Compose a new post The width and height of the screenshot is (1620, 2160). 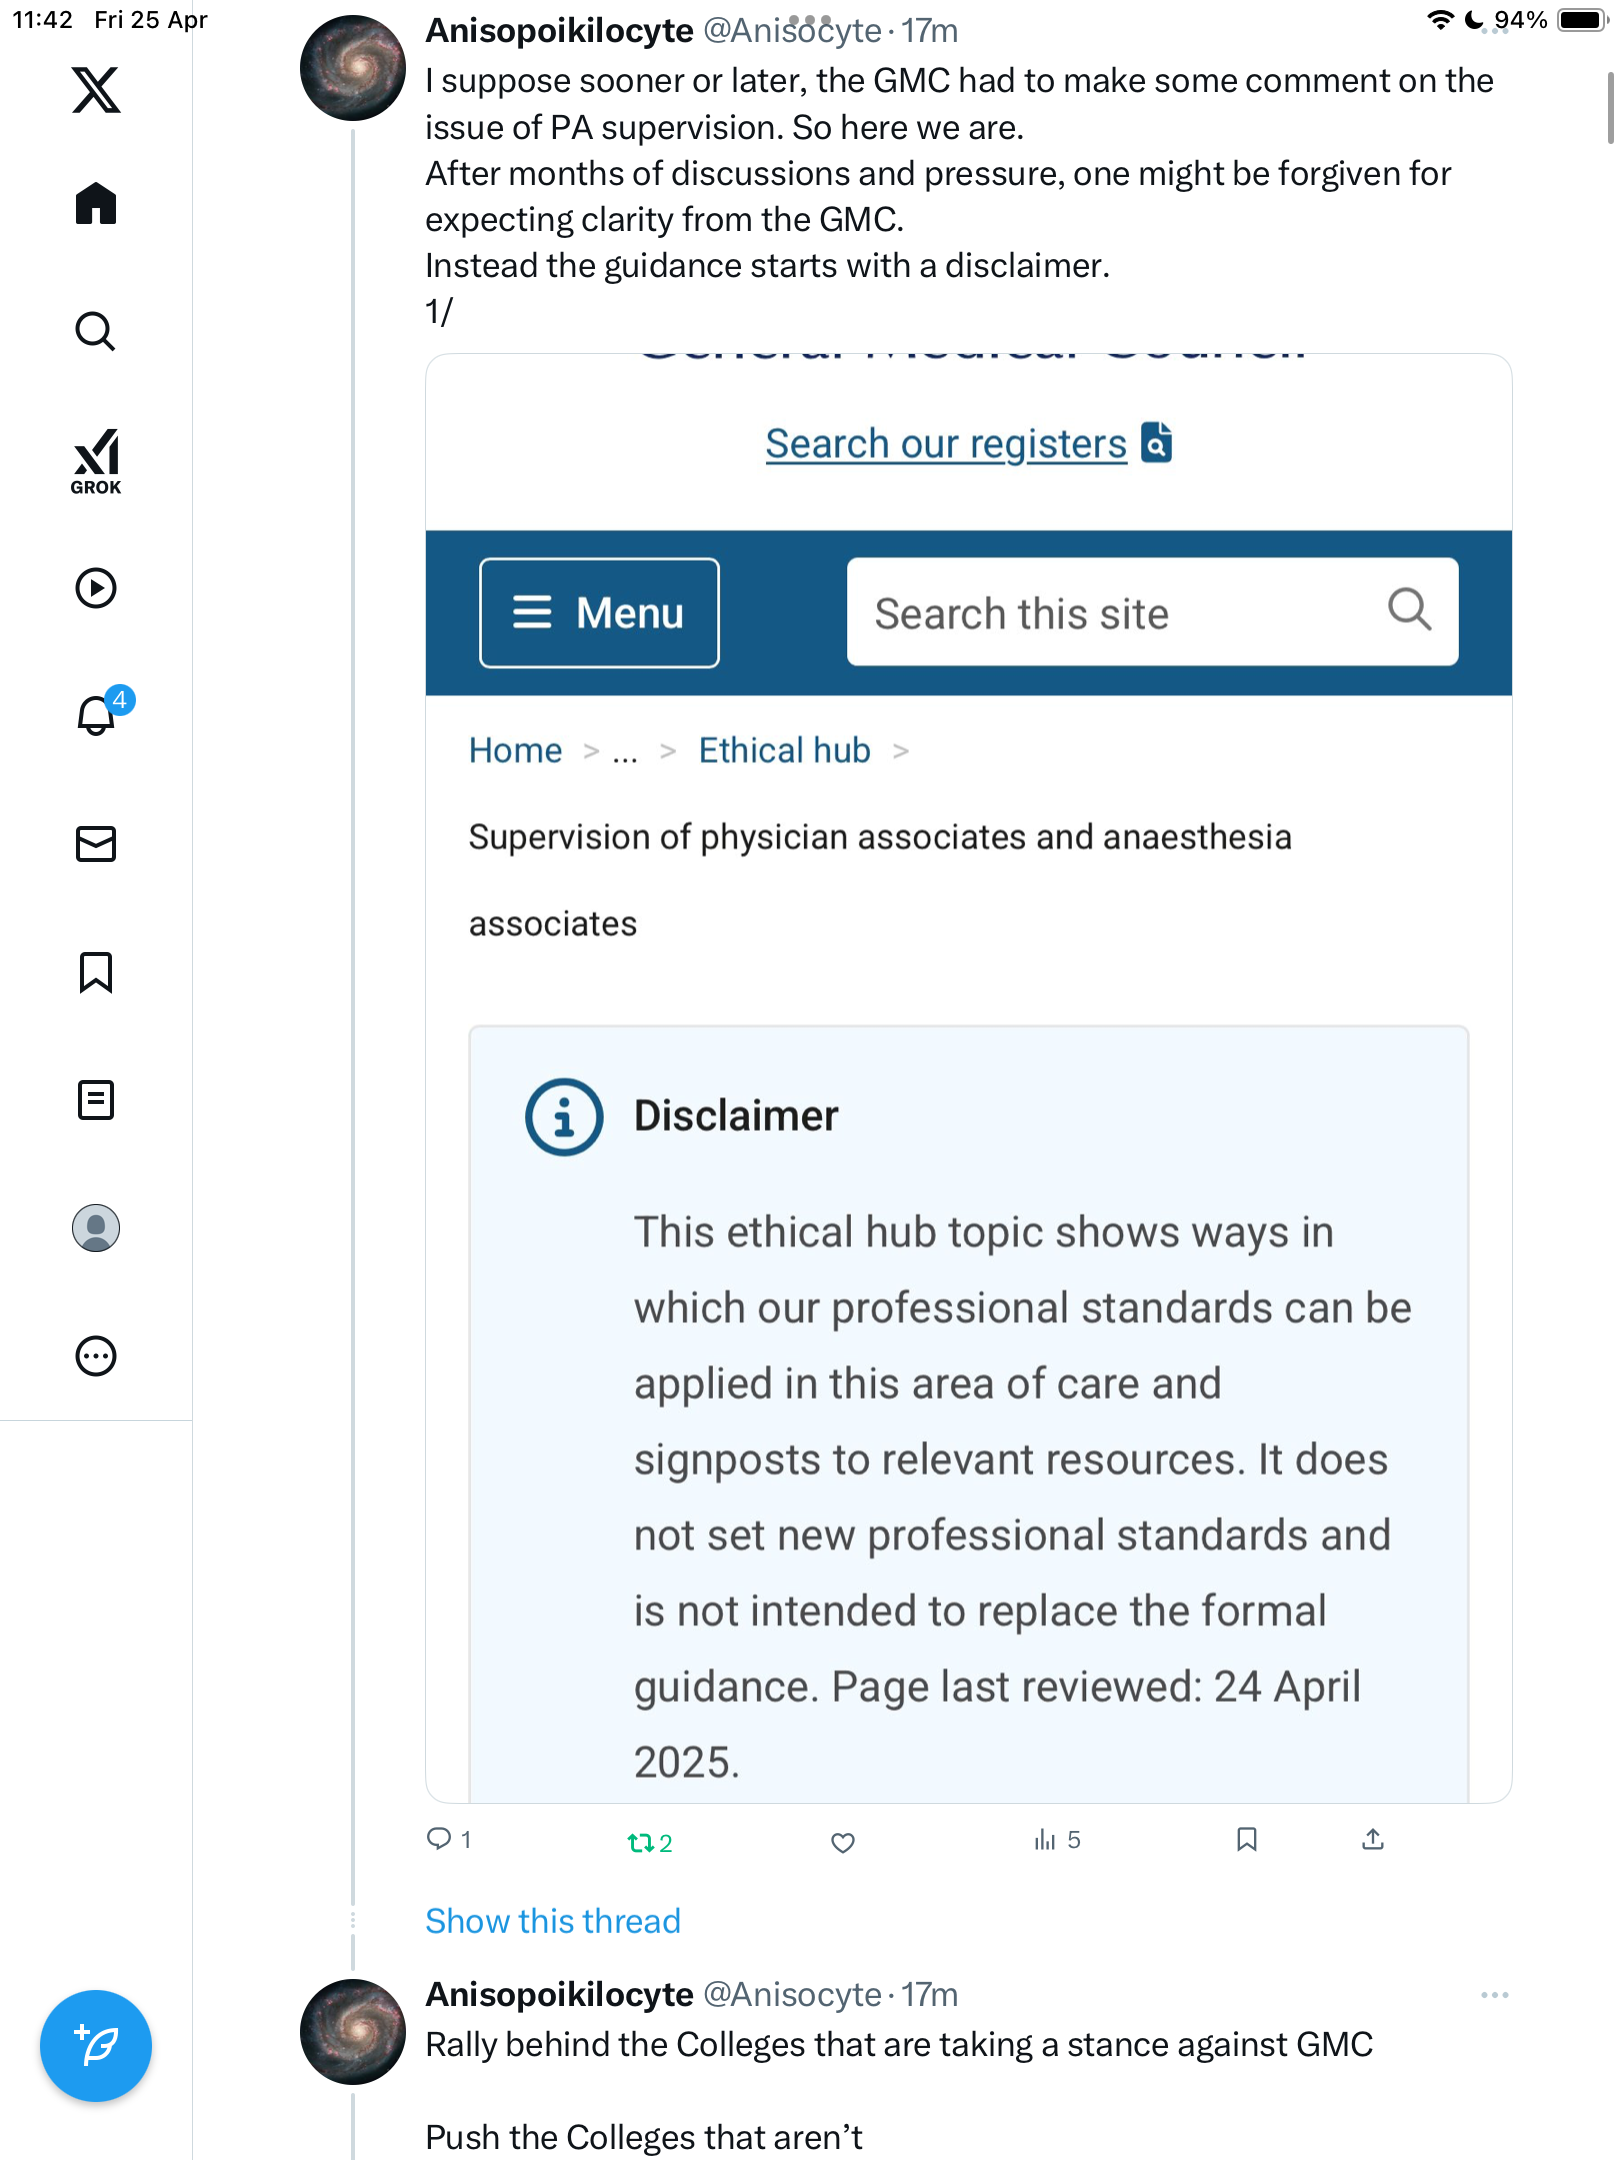tap(96, 2046)
